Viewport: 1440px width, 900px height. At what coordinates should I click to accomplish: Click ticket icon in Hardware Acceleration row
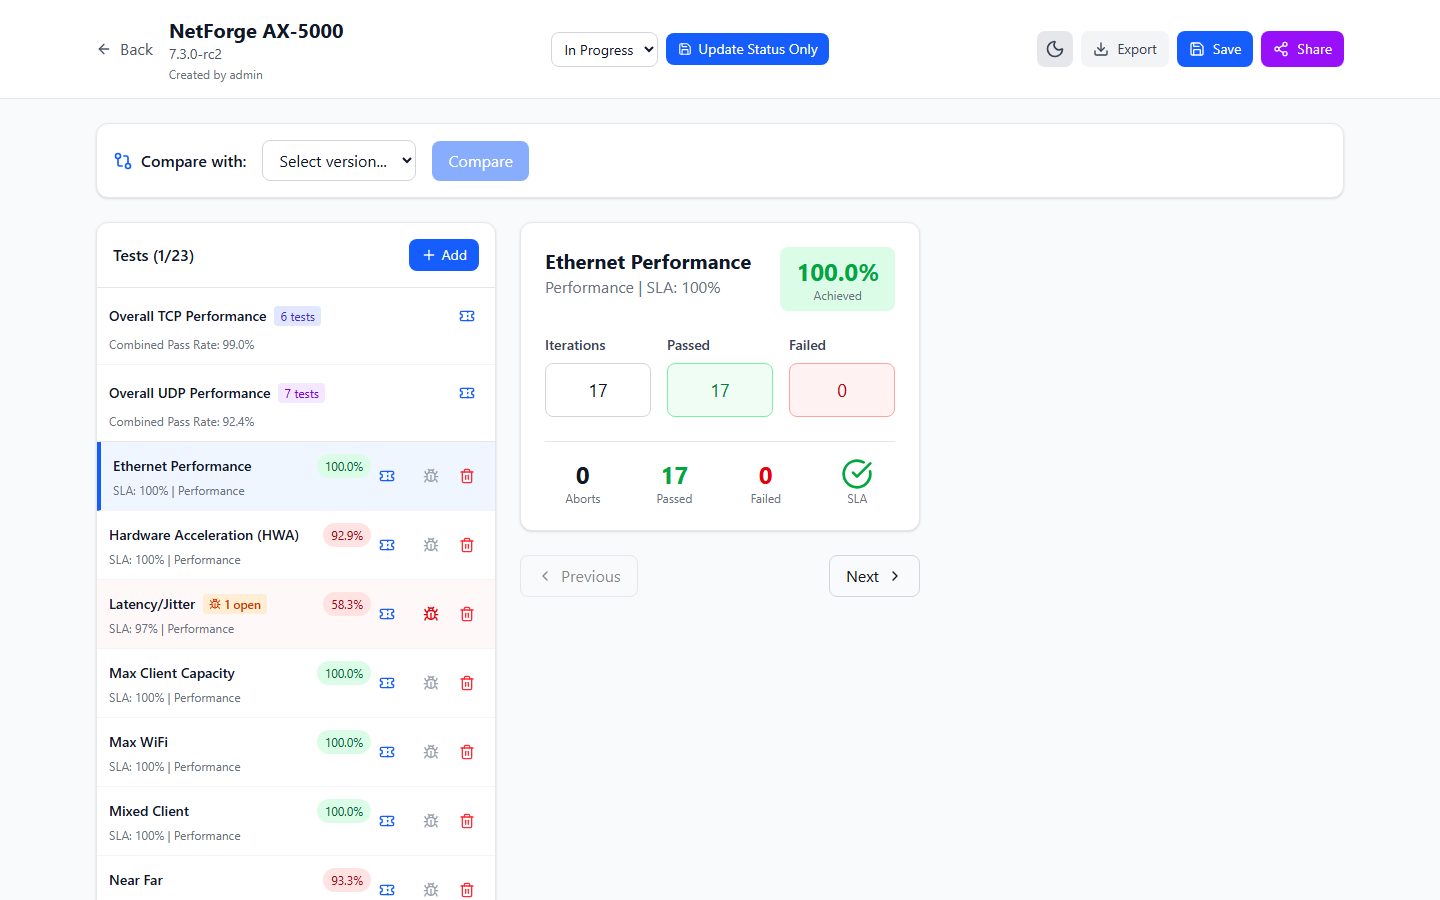pyautogui.click(x=387, y=545)
